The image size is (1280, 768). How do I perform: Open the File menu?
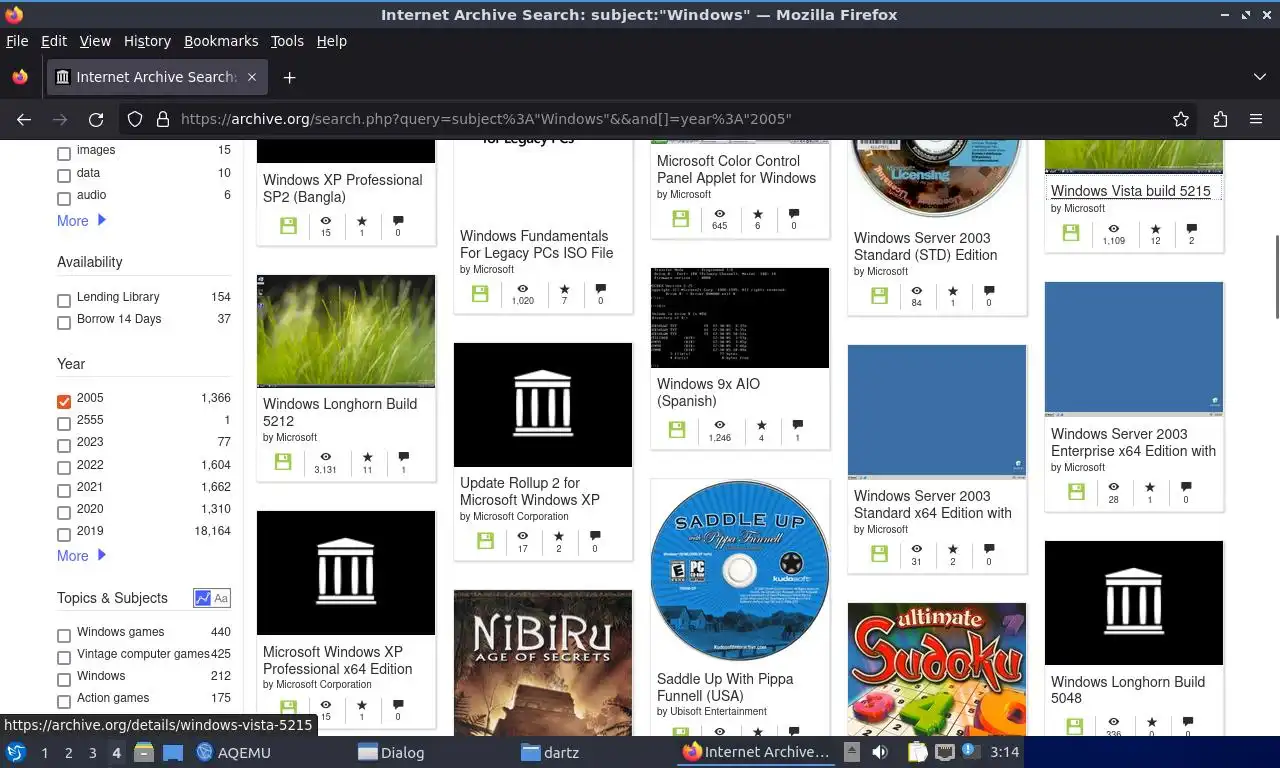[17, 41]
